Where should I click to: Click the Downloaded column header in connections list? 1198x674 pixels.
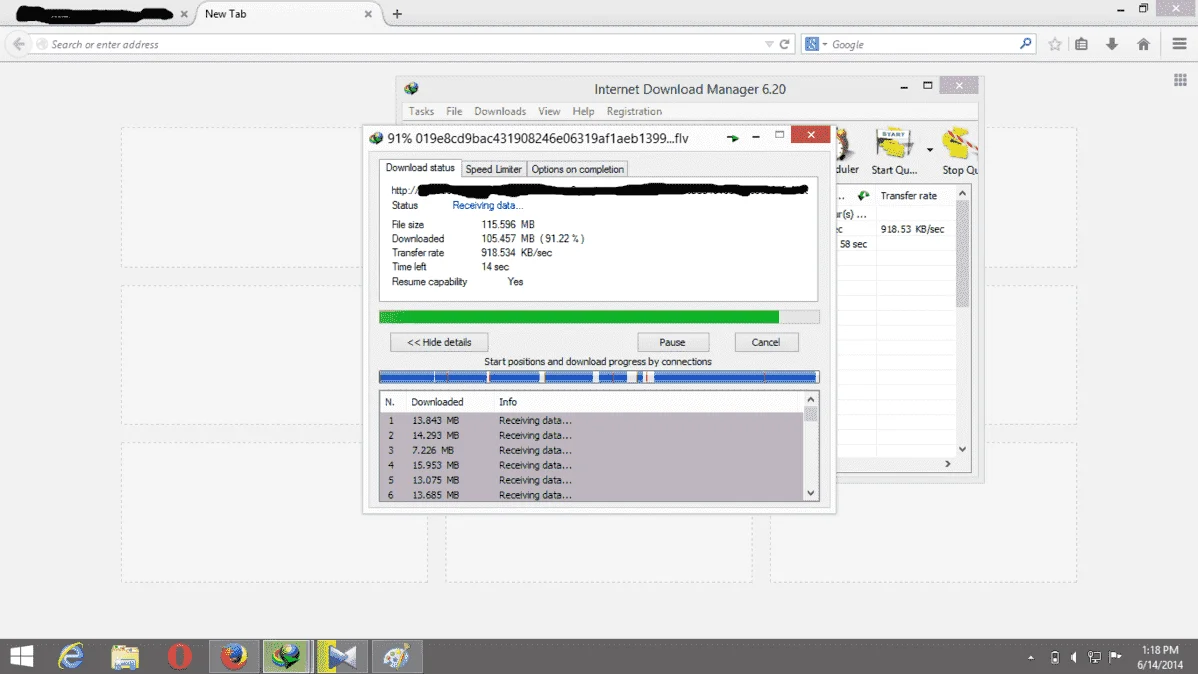tap(437, 402)
